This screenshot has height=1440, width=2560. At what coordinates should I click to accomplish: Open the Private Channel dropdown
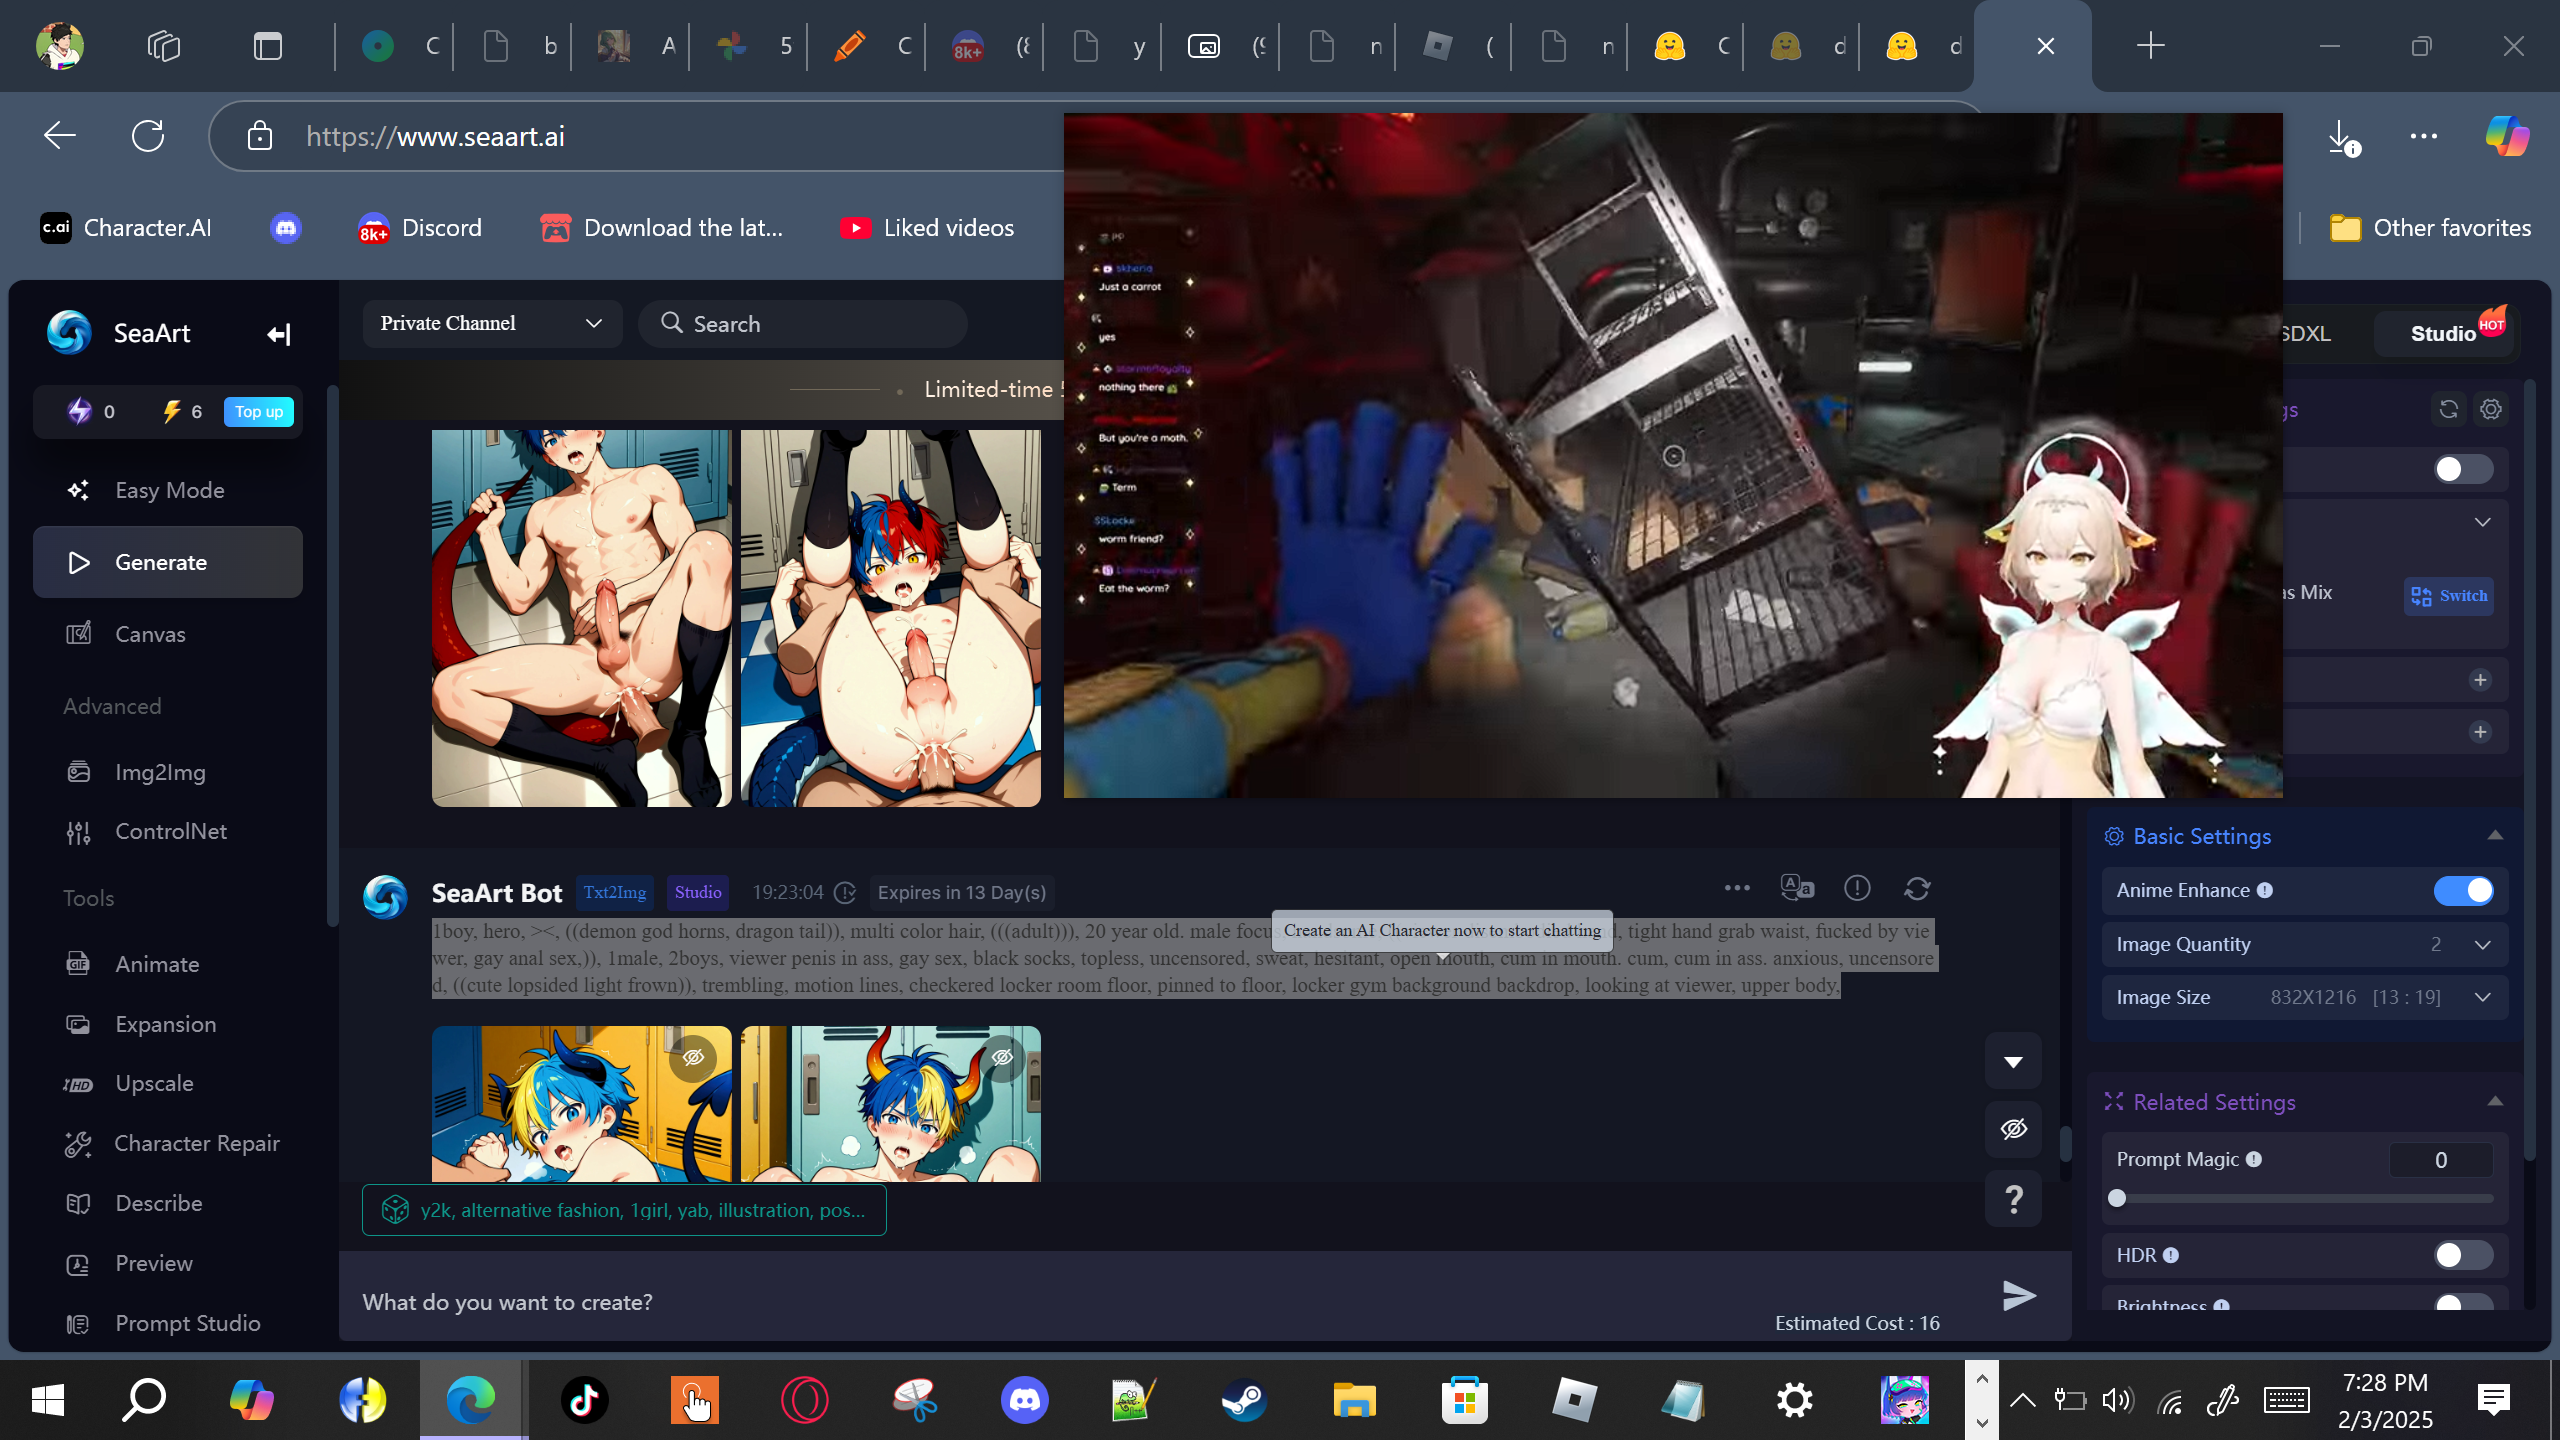492,324
